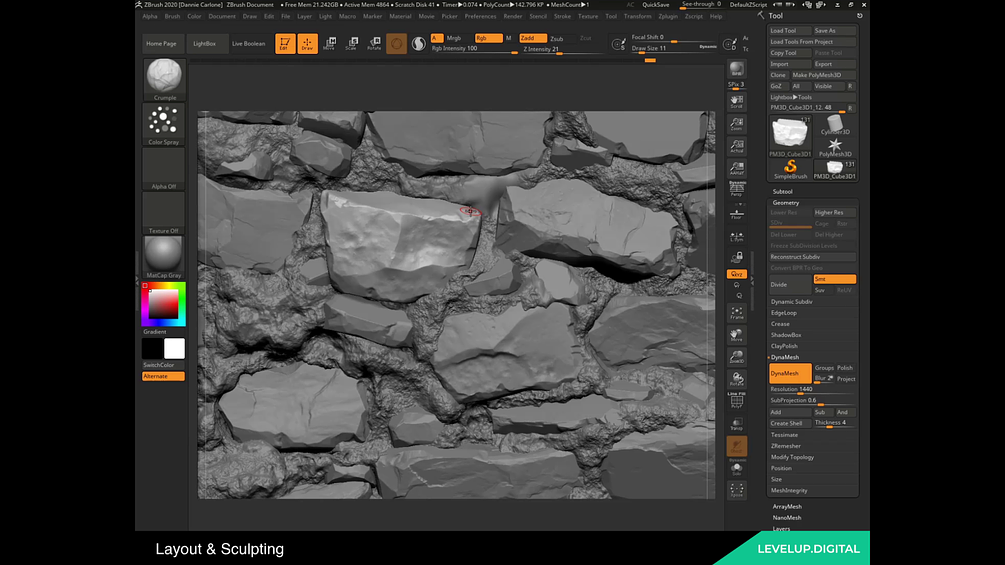Select the Move gizmo mode icon

[329, 44]
